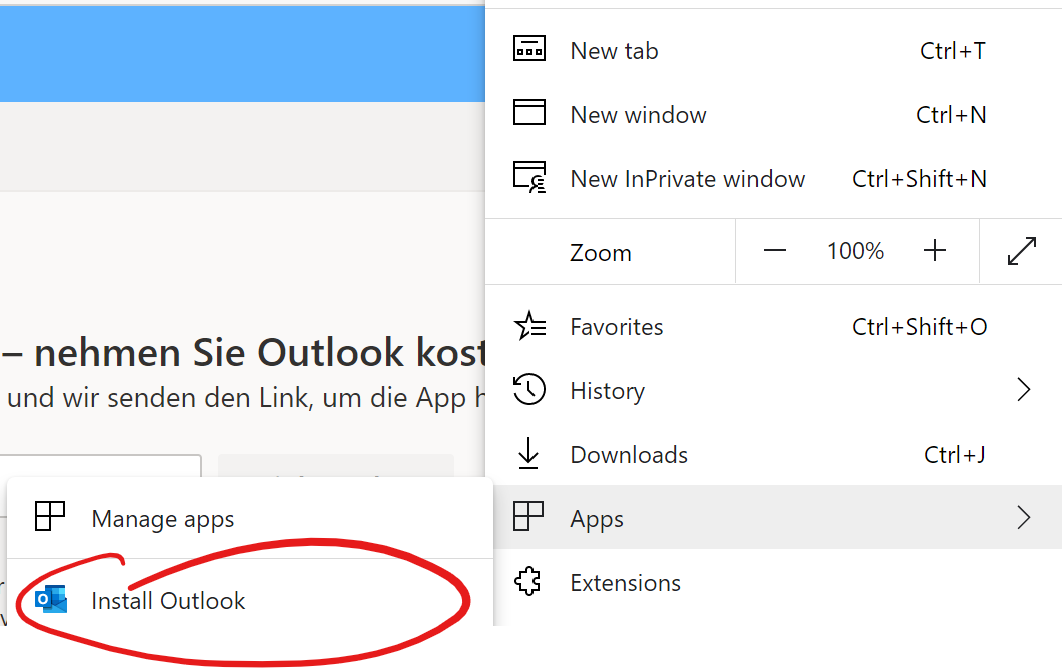Click the History clock icon

tap(529, 389)
